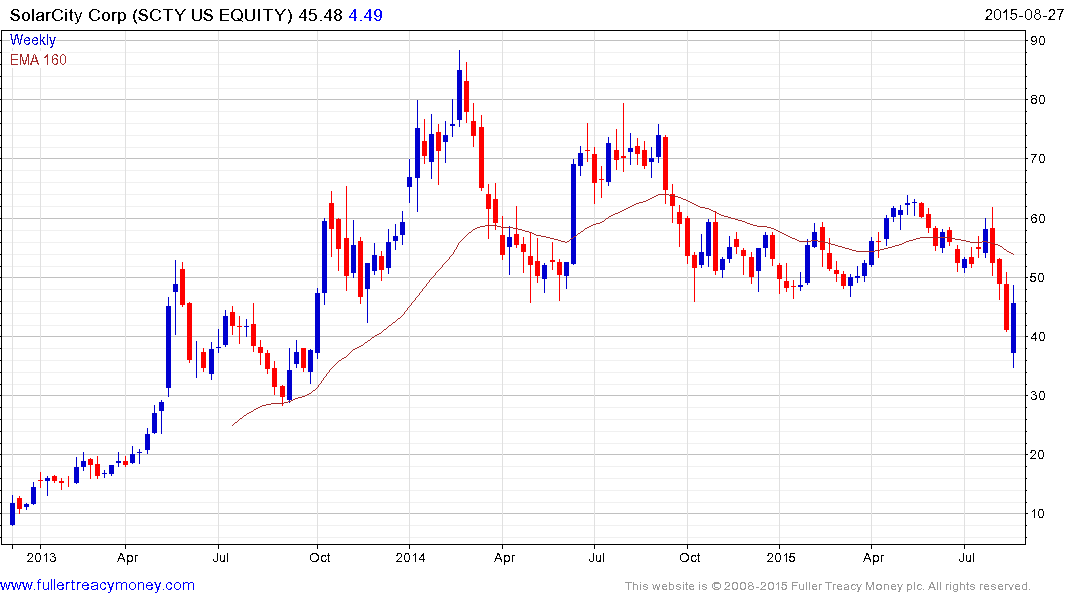The height and width of the screenshot is (600, 1075).
Task: Select the 10 price axis label
Action: [x=1038, y=514]
